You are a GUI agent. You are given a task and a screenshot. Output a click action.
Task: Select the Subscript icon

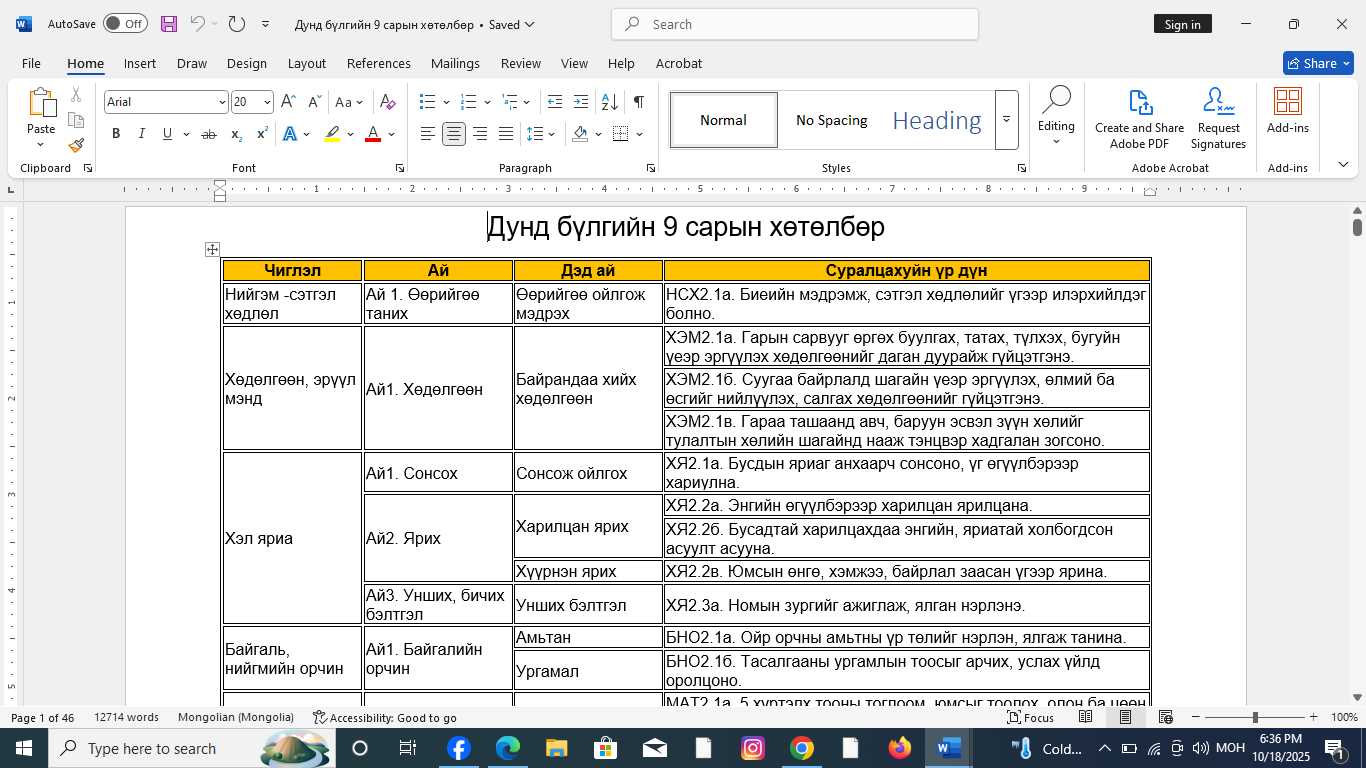[237, 133]
